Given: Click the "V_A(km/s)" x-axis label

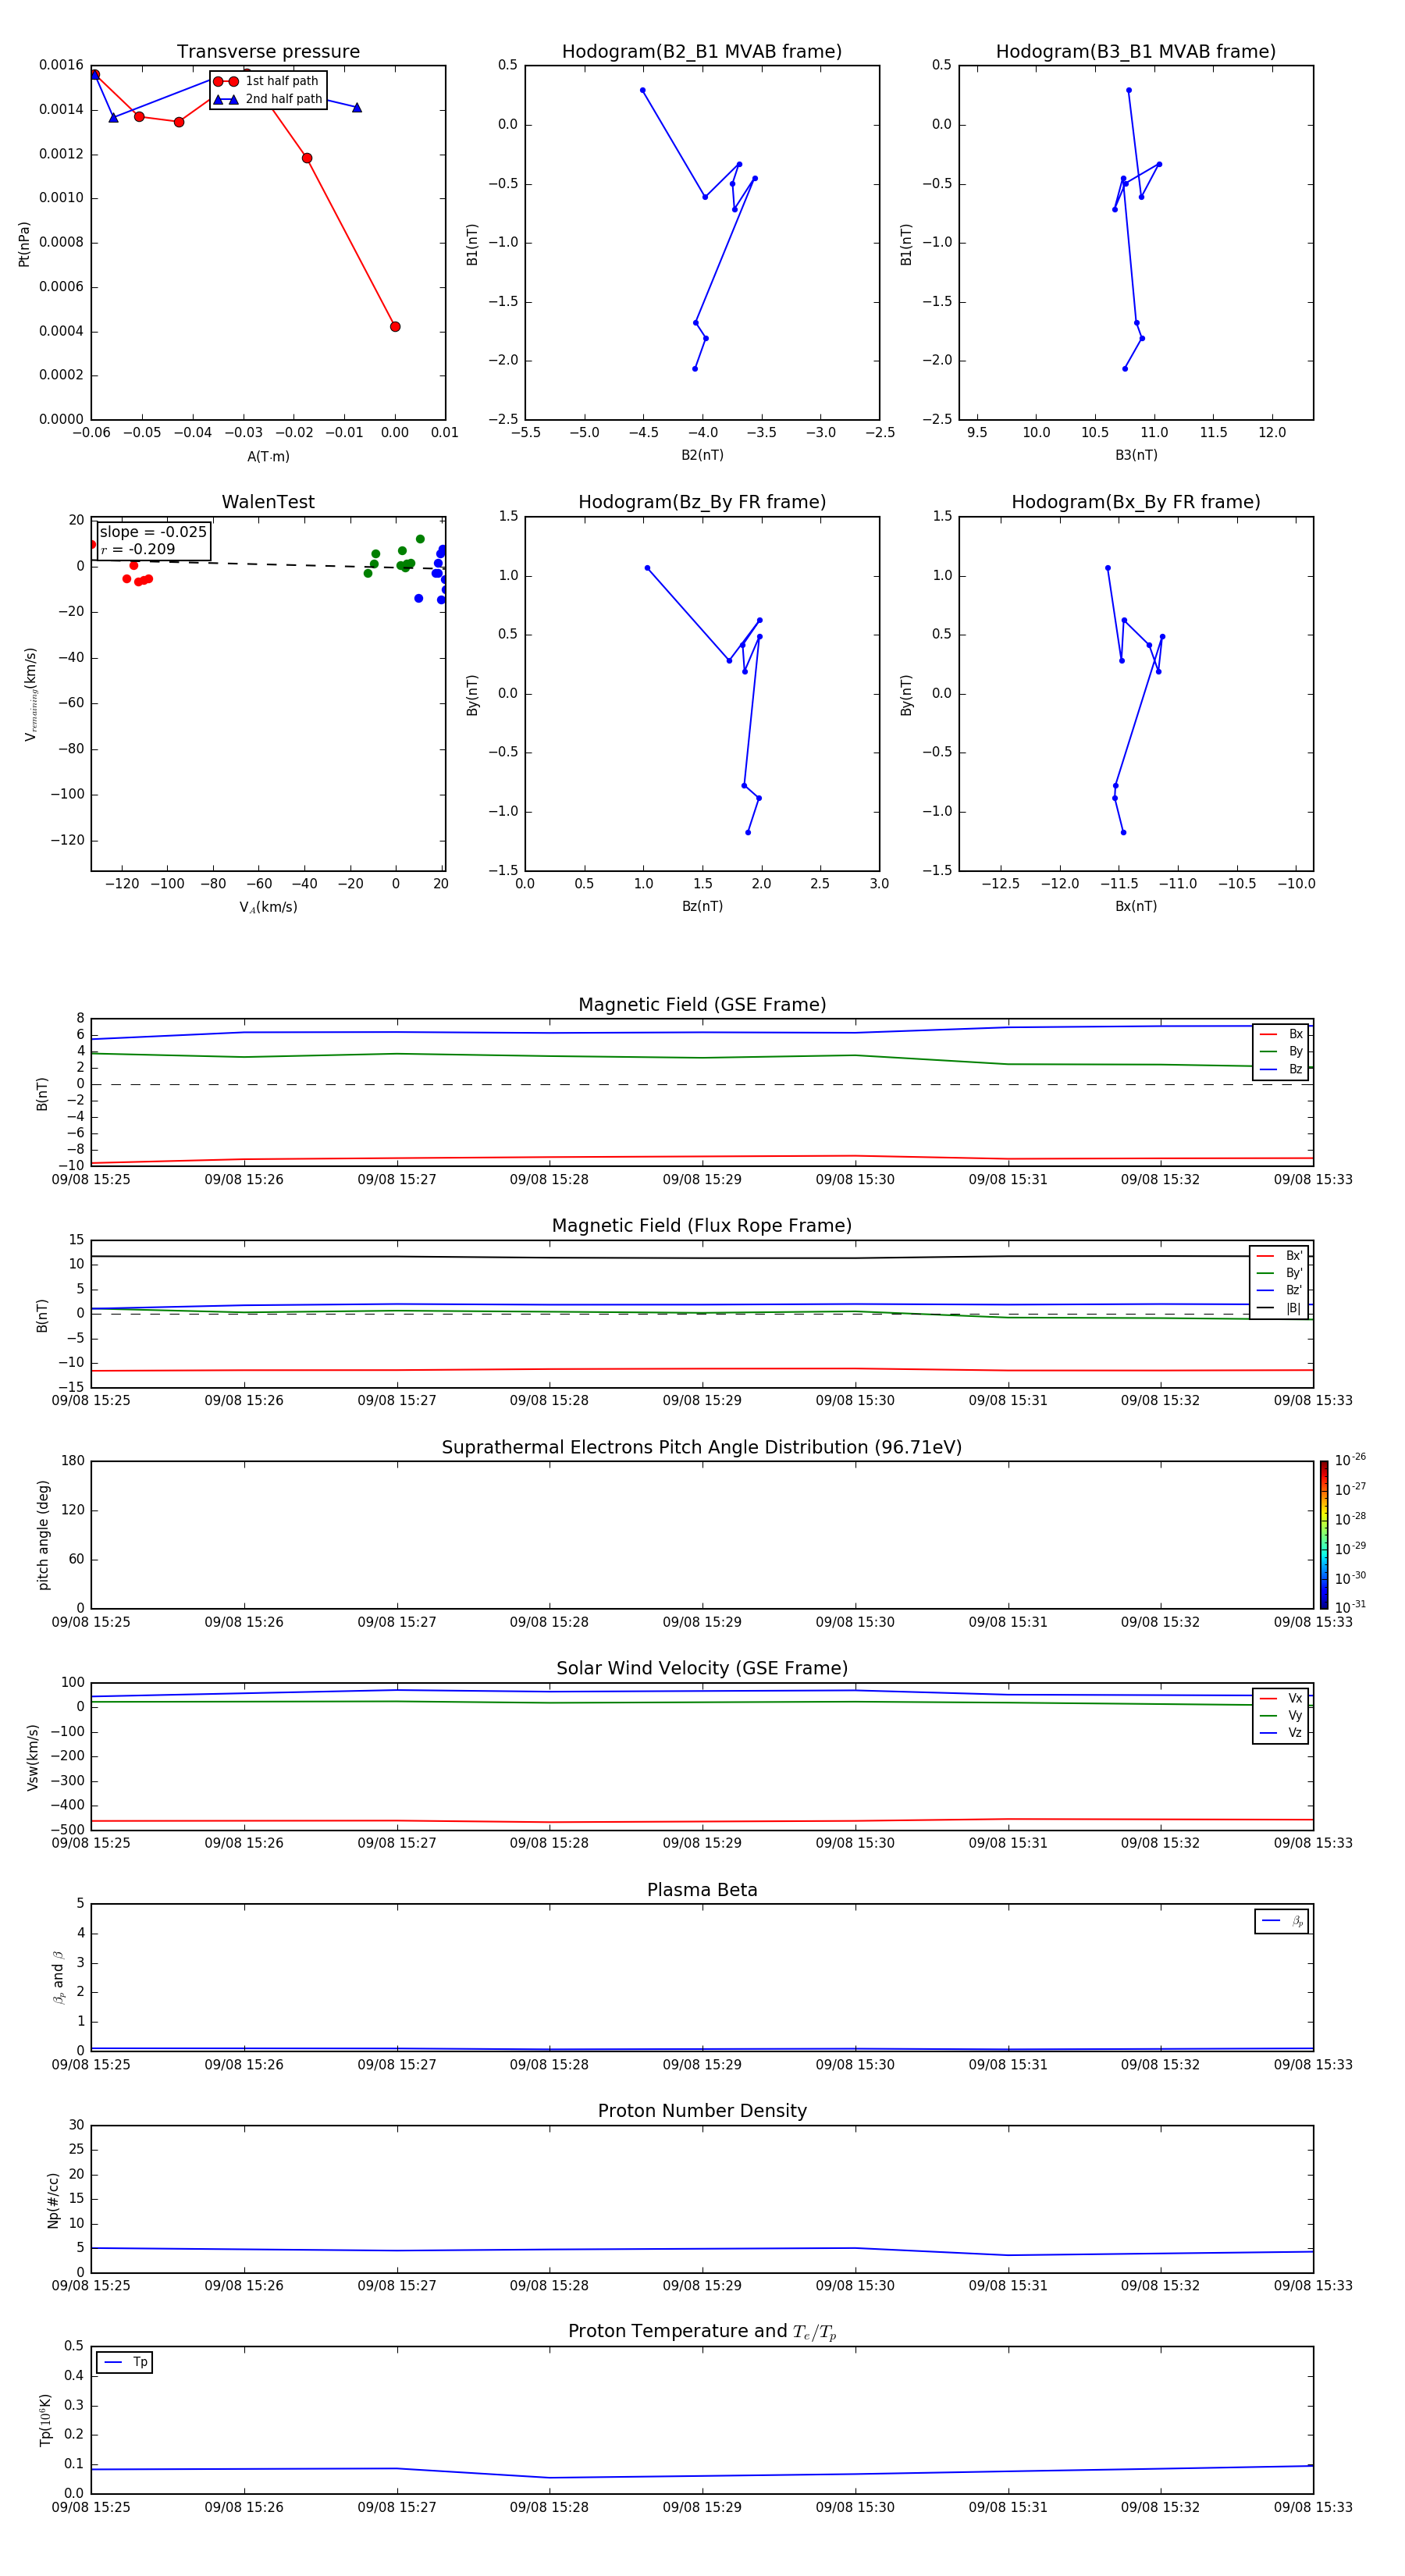Looking at the screenshot, I should click(268, 907).
